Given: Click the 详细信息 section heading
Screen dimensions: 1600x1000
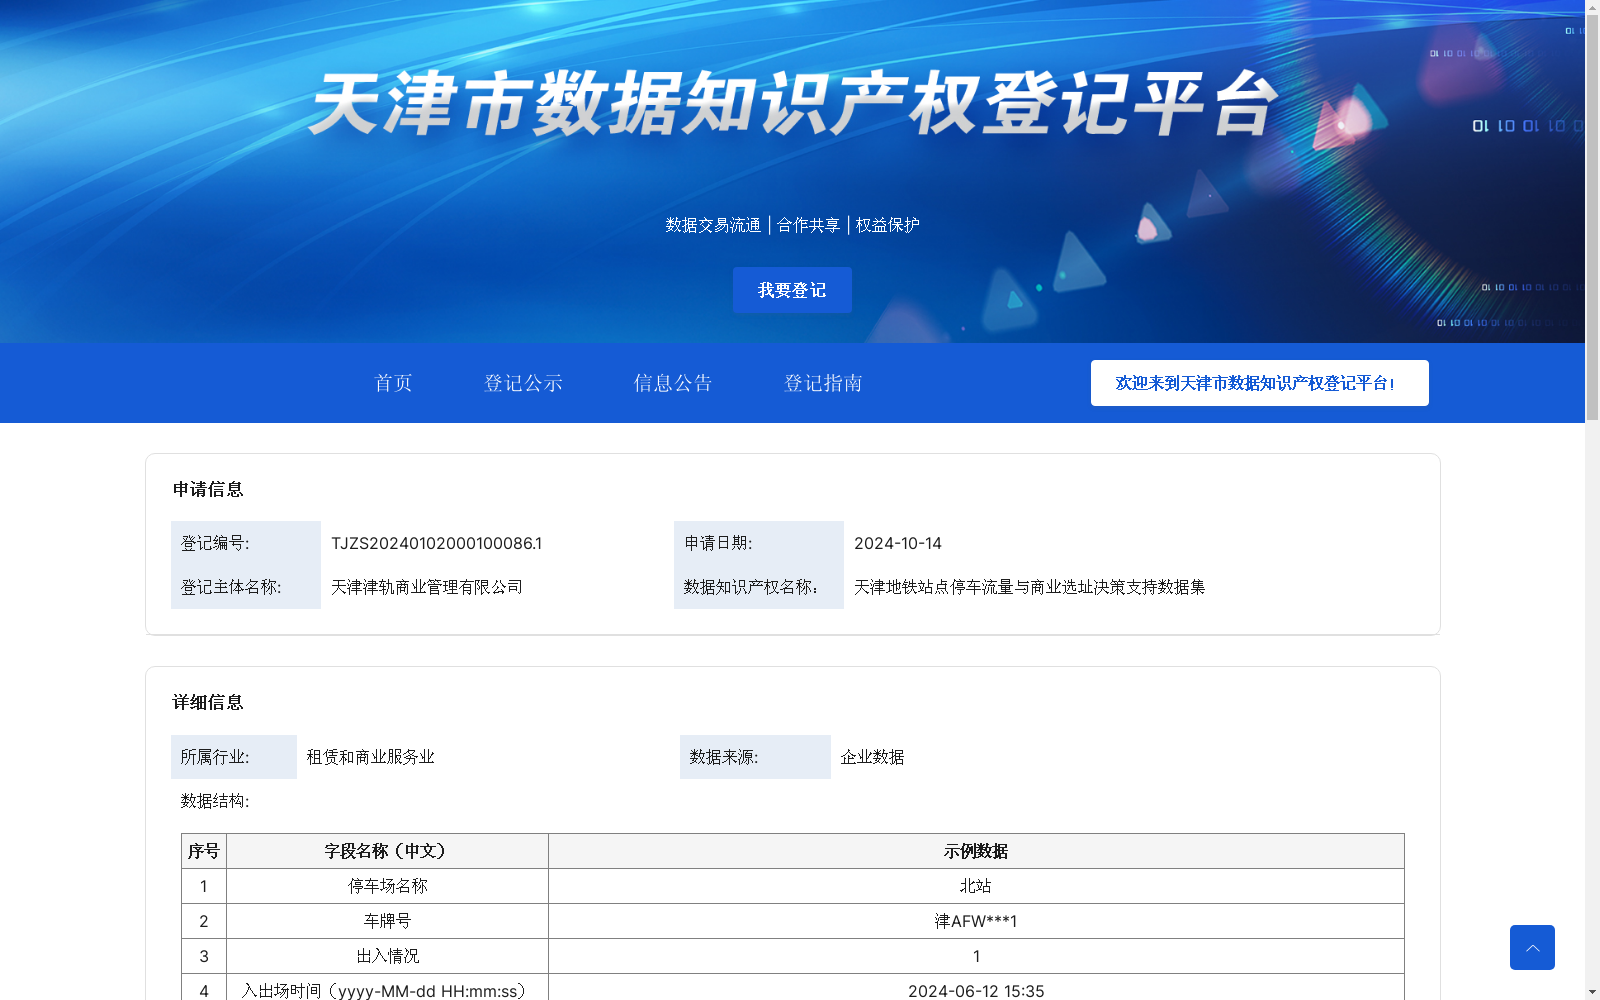Looking at the screenshot, I should coord(208,702).
